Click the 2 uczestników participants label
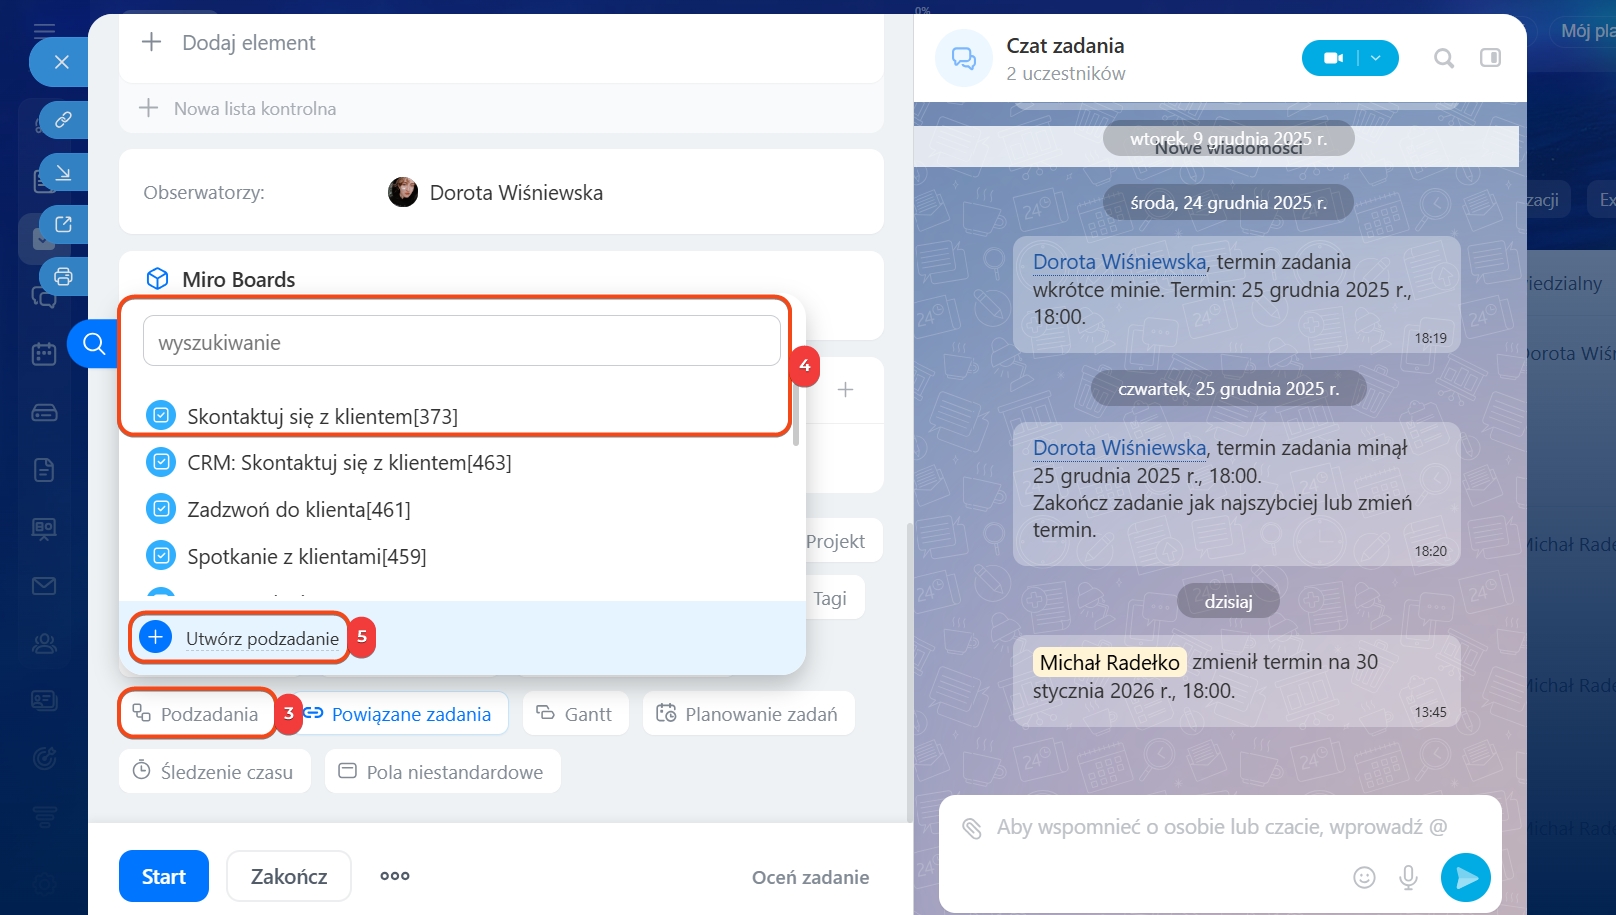The height and width of the screenshot is (915, 1616). [1066, 74]
